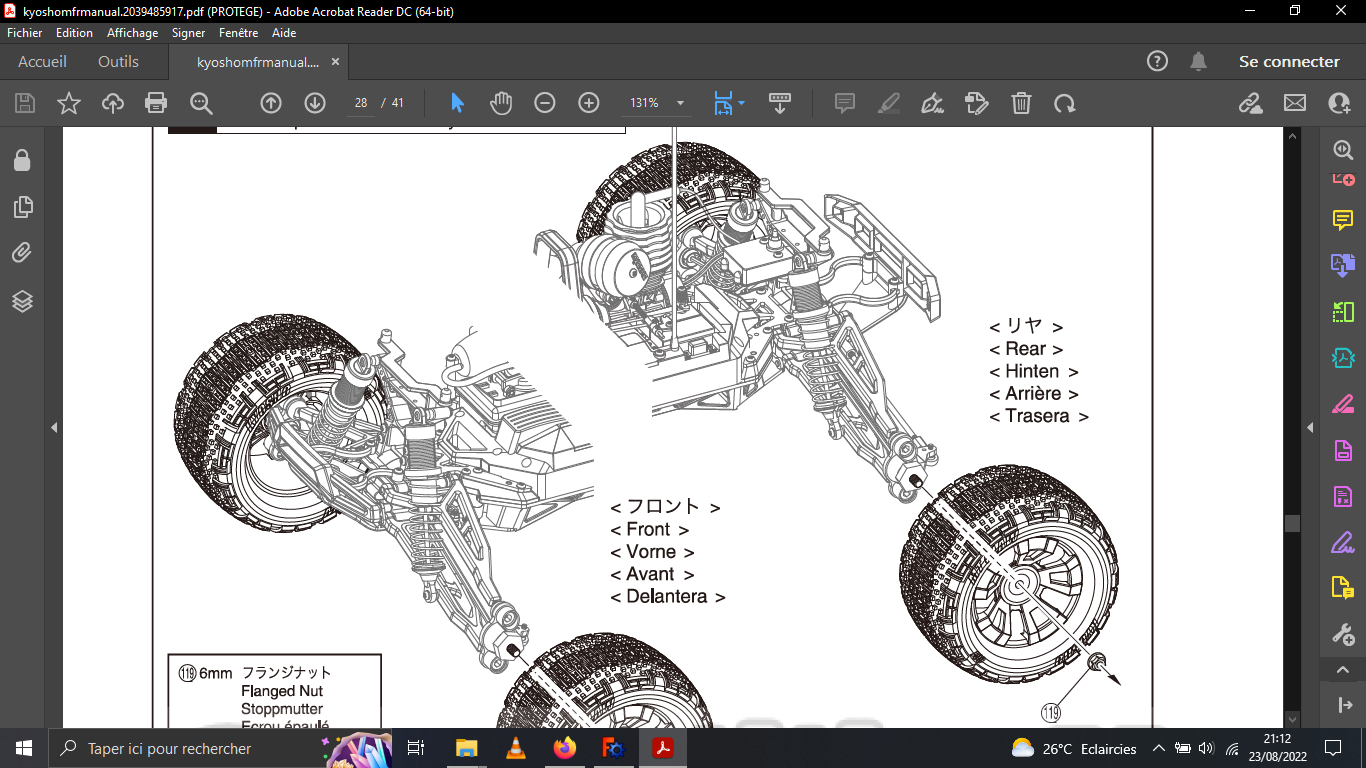
Task: Click the Delete trash icon
Action: (1021, 103)
